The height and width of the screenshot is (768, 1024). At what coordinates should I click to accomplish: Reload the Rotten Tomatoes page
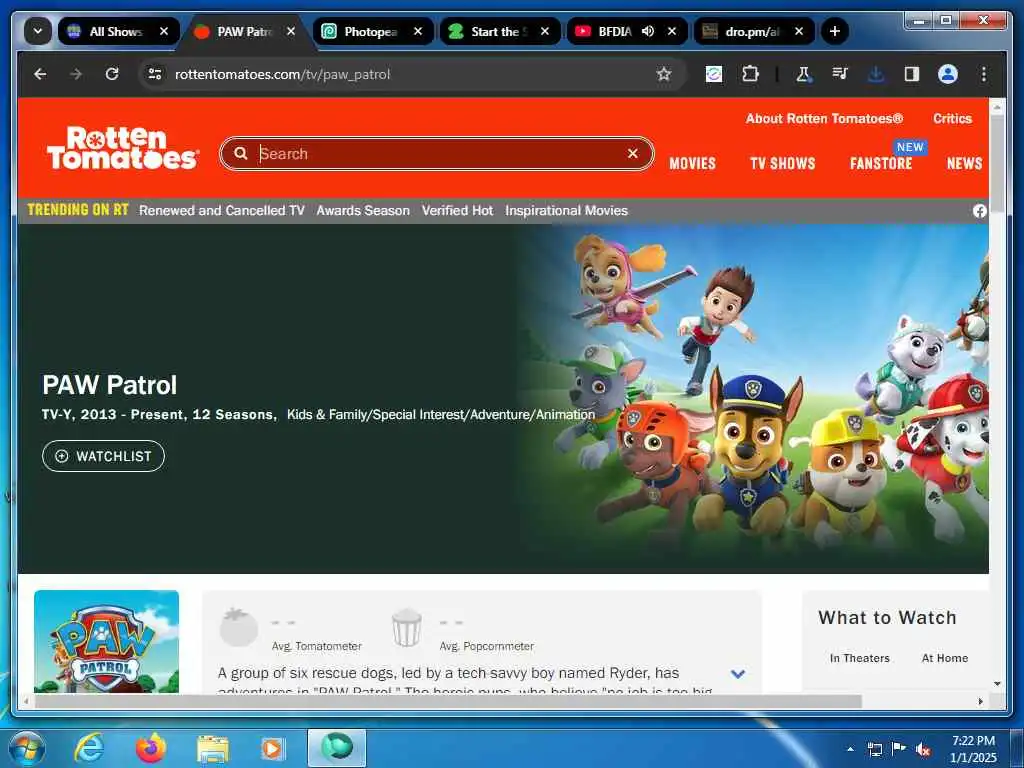click(x=112, y=74)
